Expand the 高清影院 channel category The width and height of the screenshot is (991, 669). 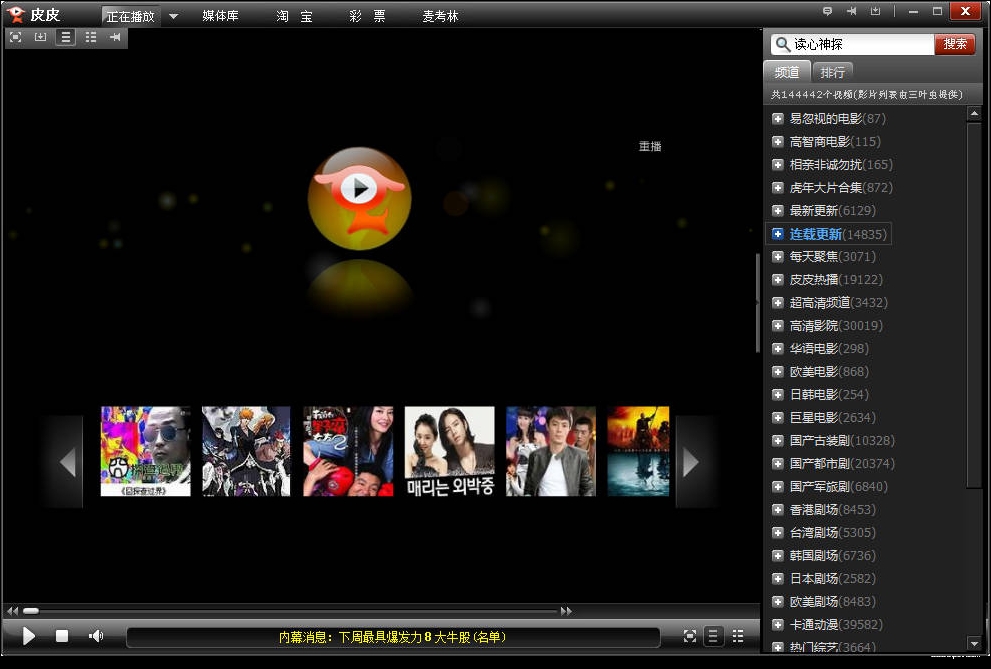pos(778,326)
